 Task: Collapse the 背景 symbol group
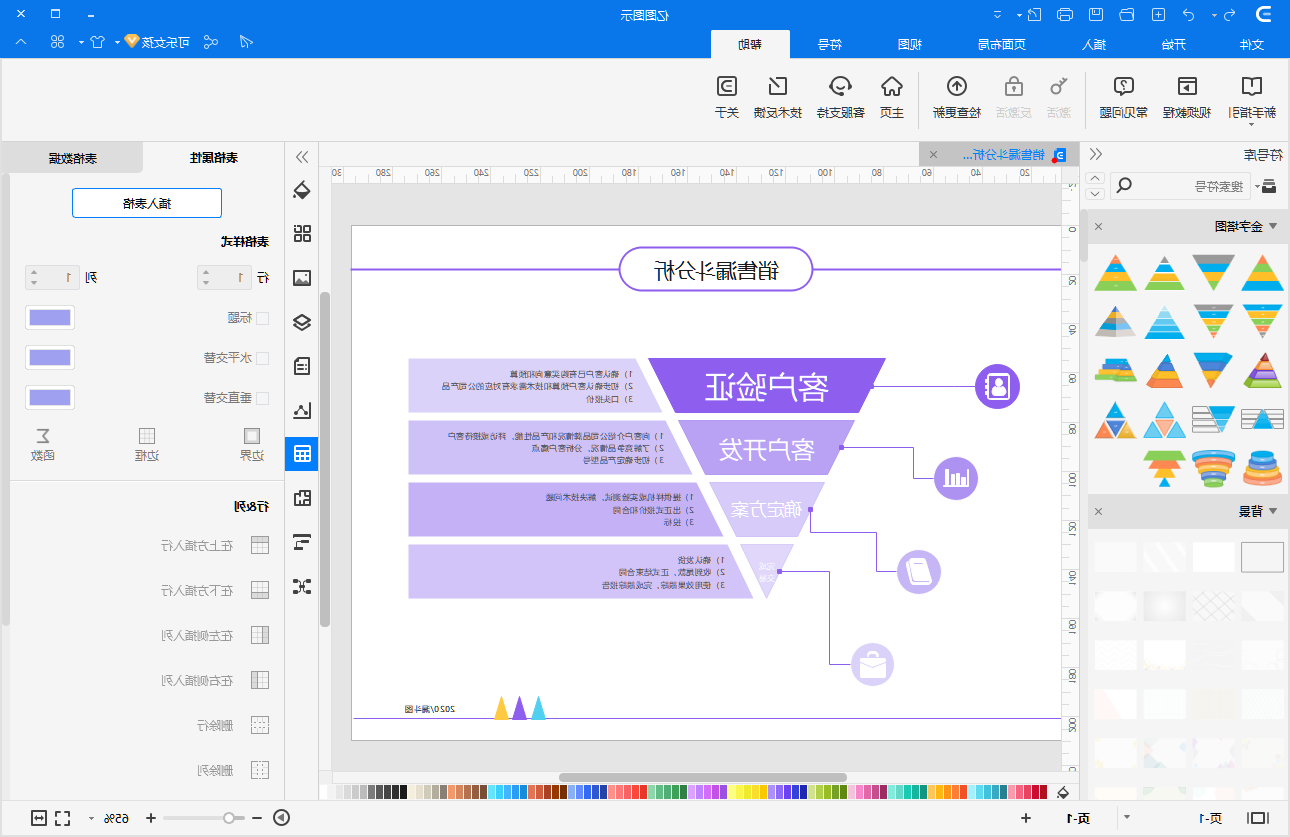[1273, 511]
